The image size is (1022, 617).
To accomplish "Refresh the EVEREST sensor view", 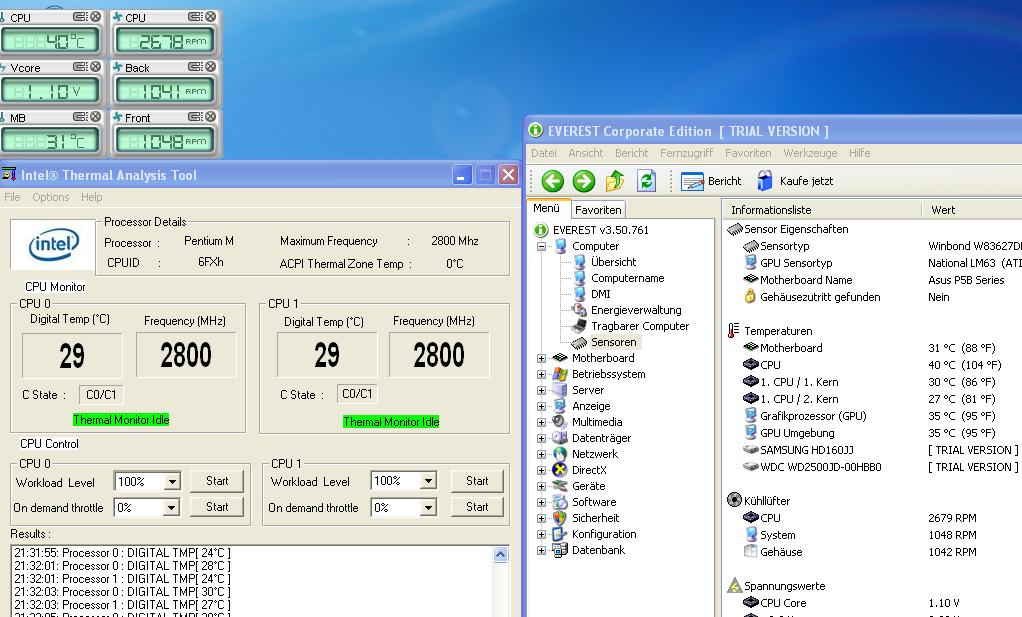I will pyautogui.click(x=646, y=181).
